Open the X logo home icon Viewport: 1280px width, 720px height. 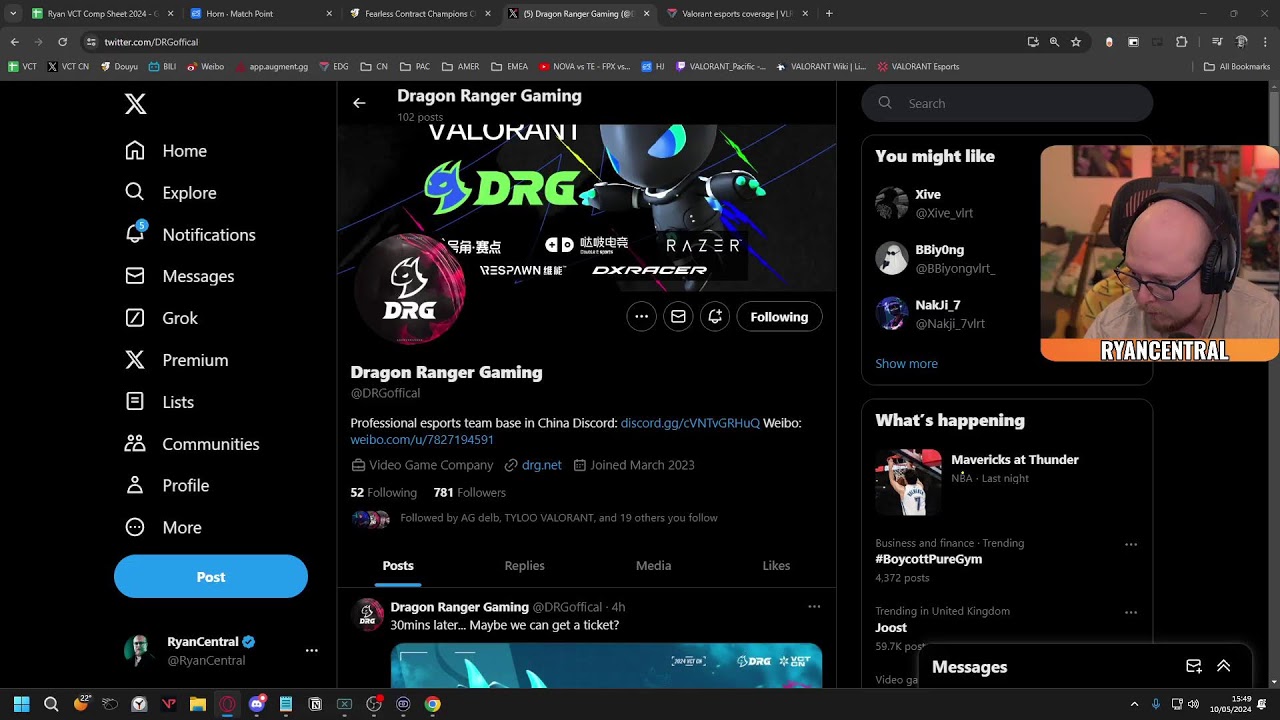click(135, 104)
